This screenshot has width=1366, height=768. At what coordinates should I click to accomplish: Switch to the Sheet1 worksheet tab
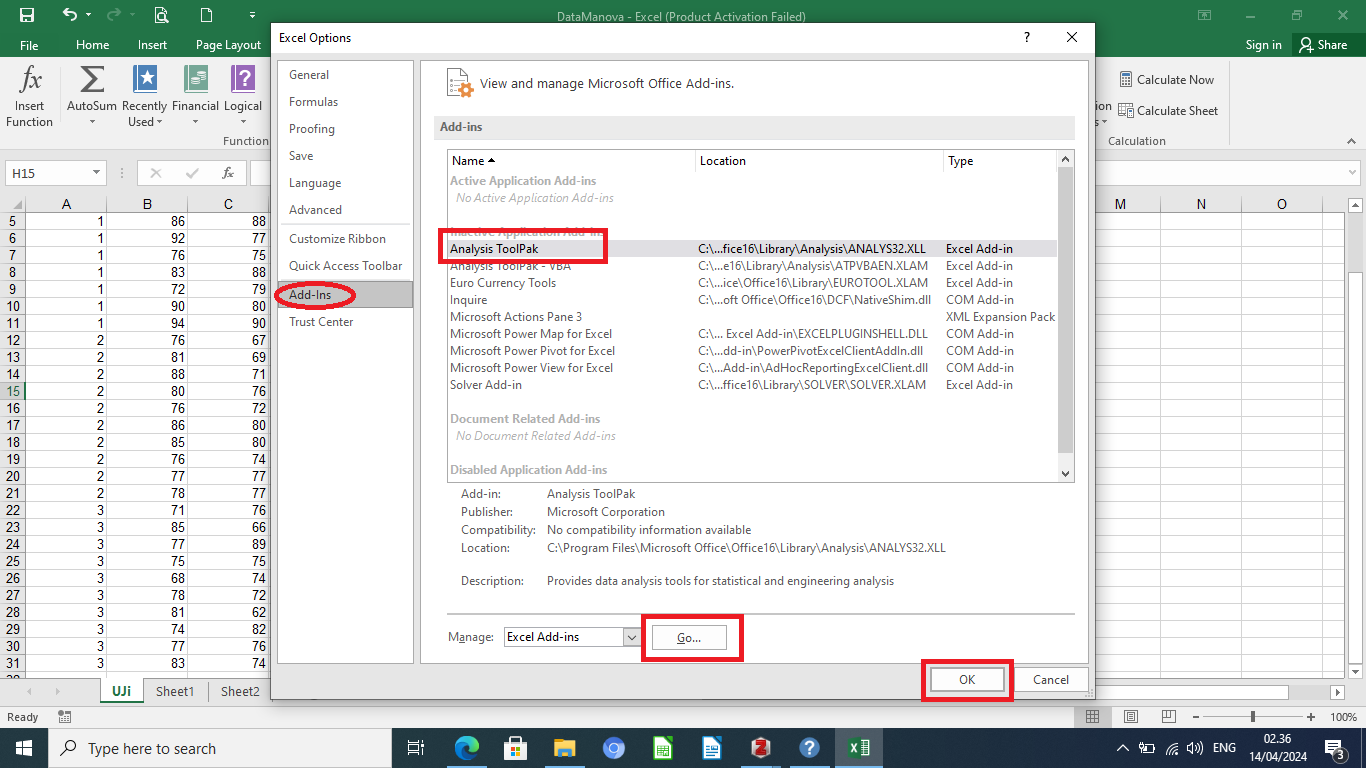pyautogui.click(x=175, y=691)
